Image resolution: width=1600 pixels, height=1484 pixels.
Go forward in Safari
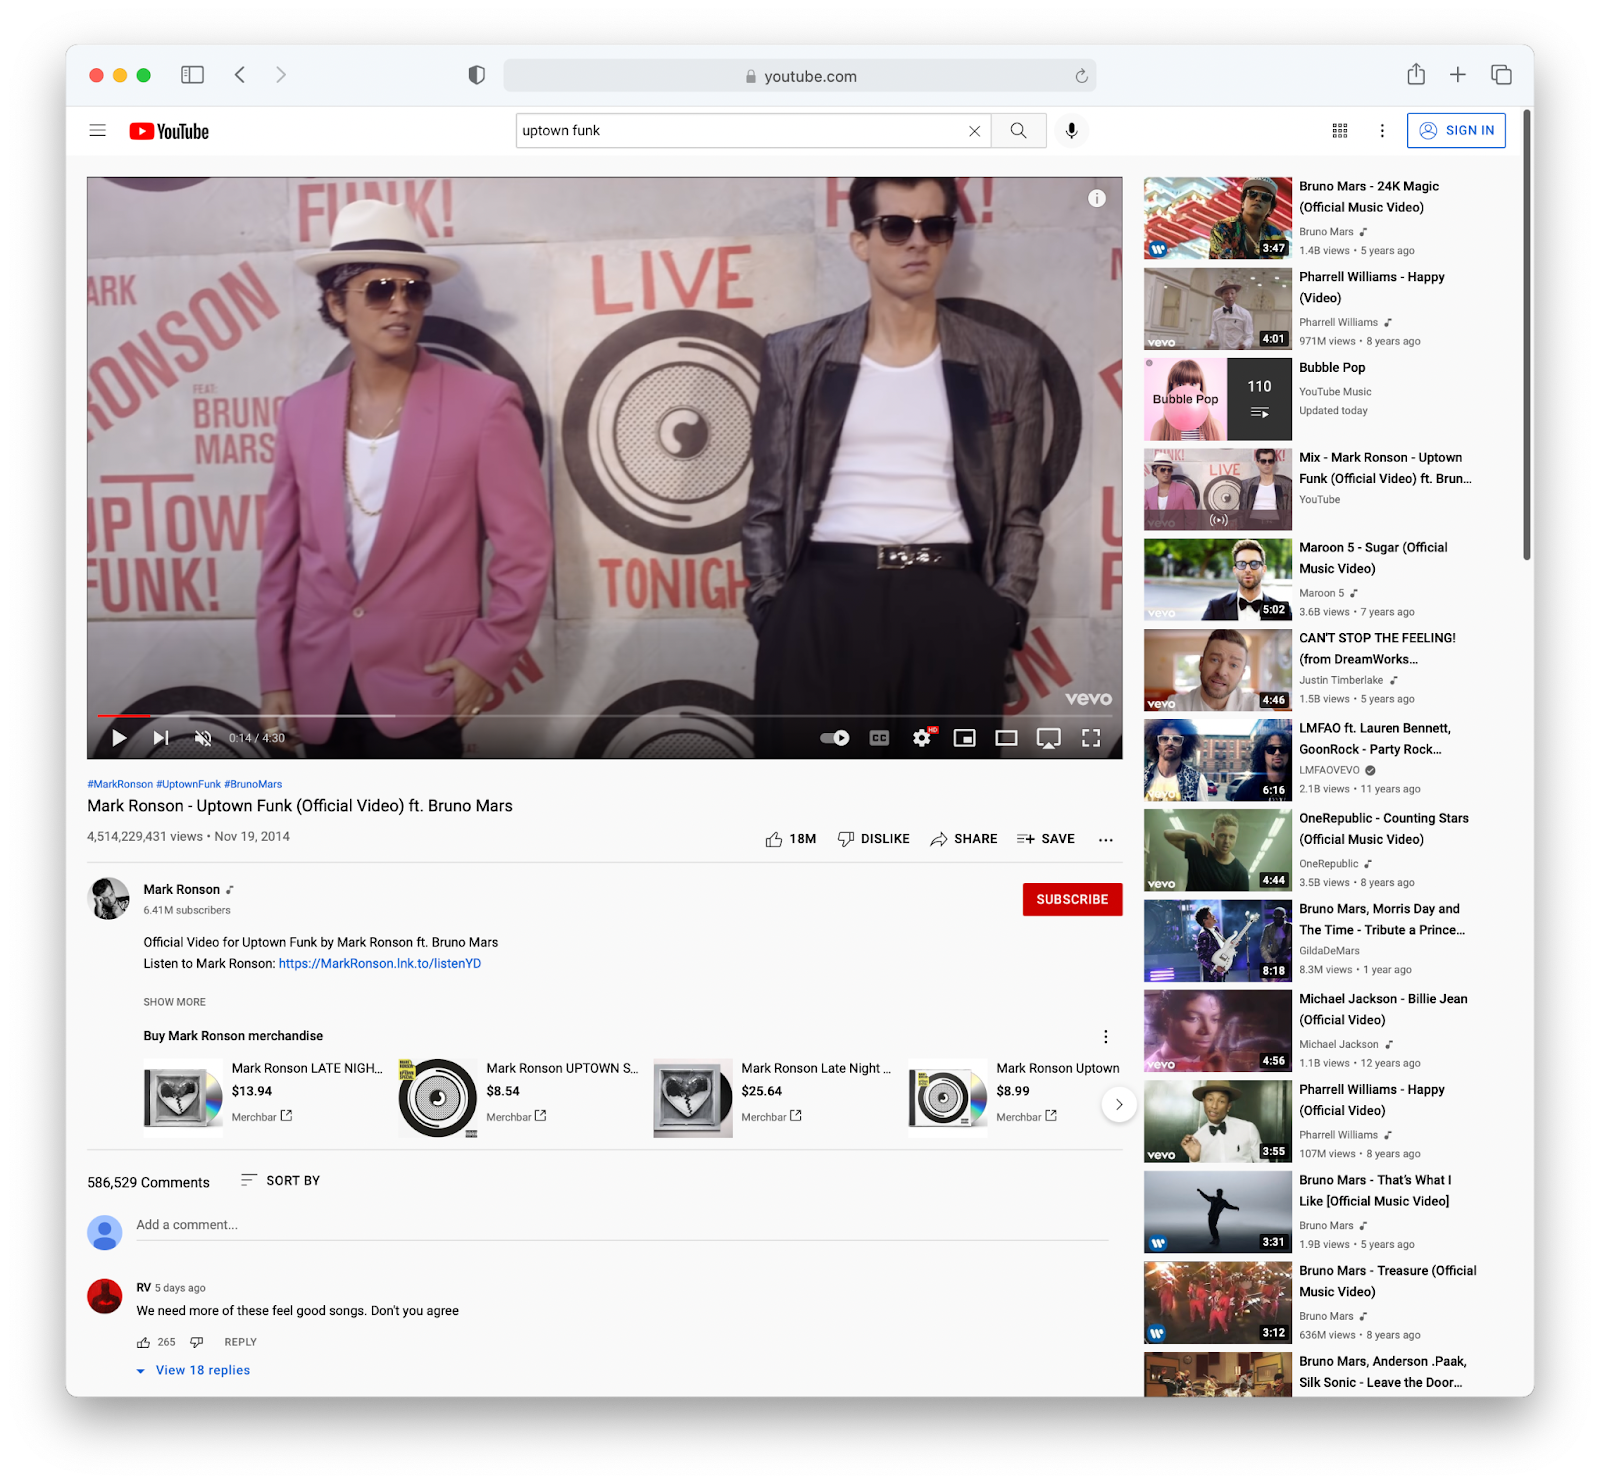[281, 75]
